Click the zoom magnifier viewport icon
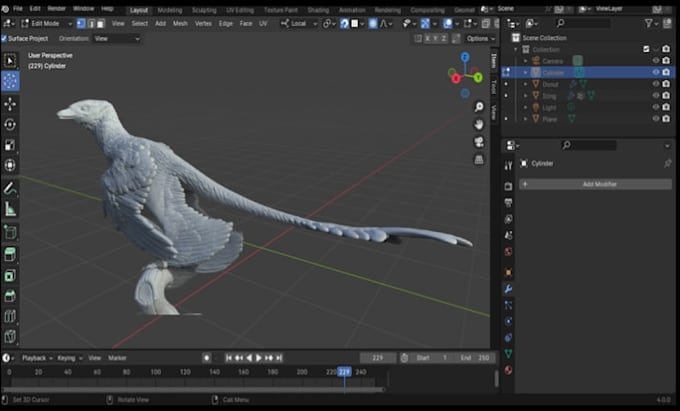Viewport: 680px width, 411px height. pyautogui.click(x=479, y=107)
